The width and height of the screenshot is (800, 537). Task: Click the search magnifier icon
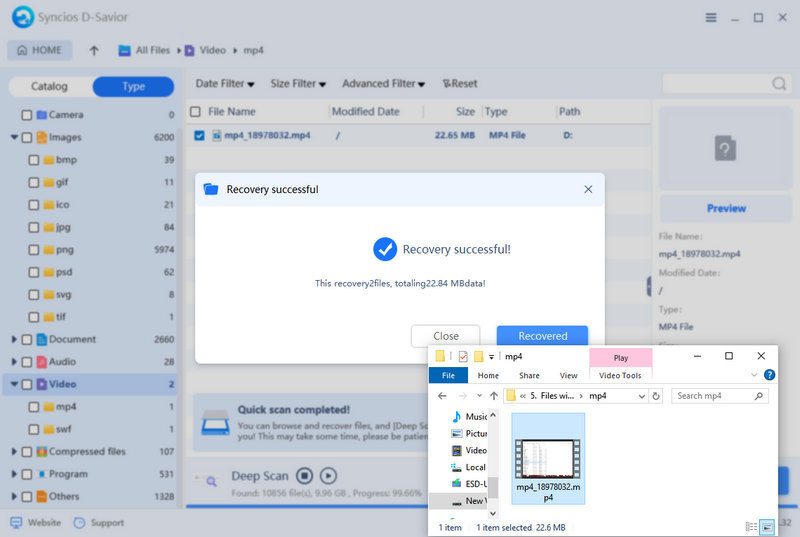[778, 84]
